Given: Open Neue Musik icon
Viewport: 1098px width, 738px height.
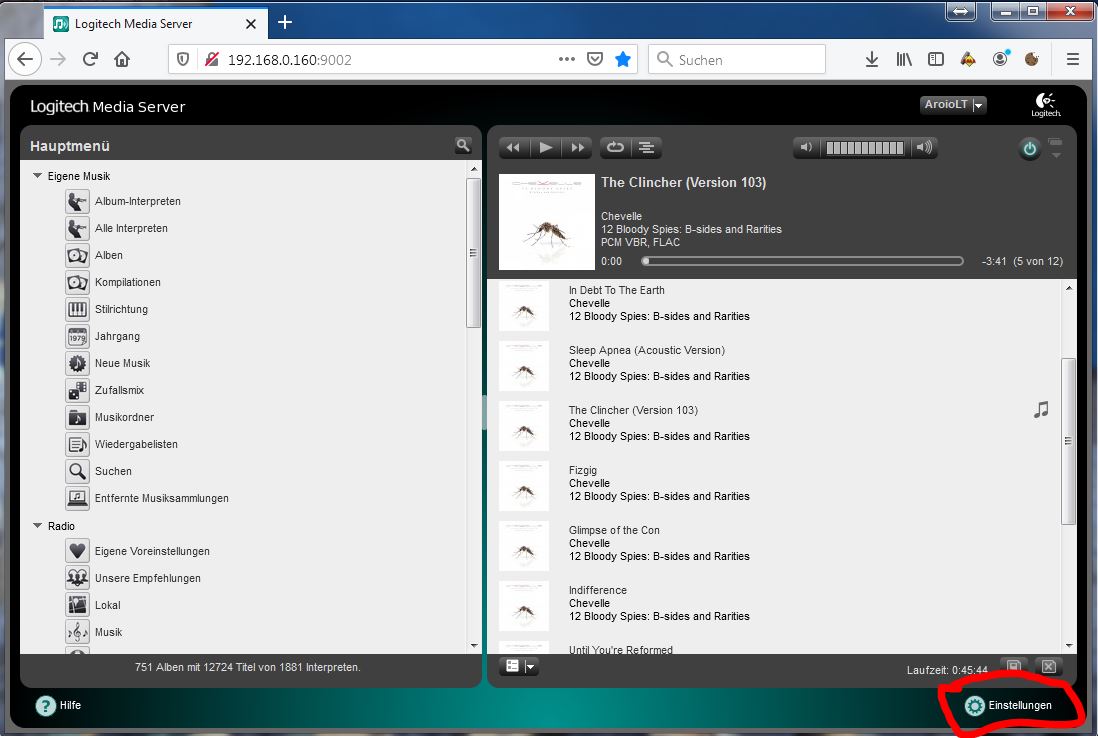Looking at the screenshot, I should 77,363.
